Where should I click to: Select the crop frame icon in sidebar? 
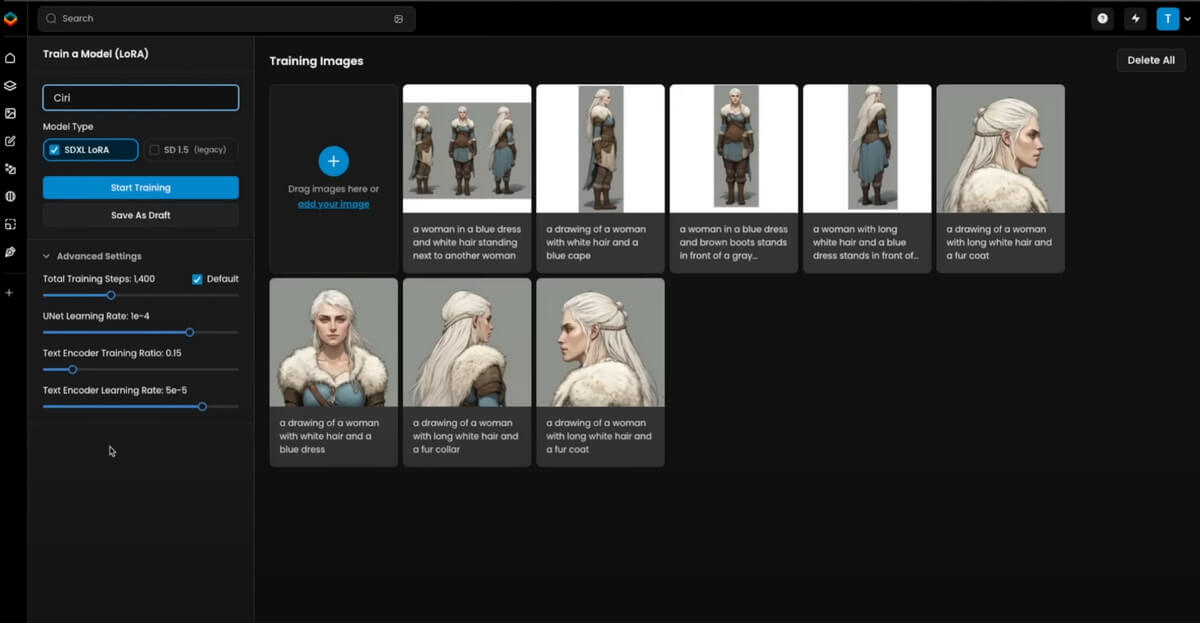coord(10,224)
